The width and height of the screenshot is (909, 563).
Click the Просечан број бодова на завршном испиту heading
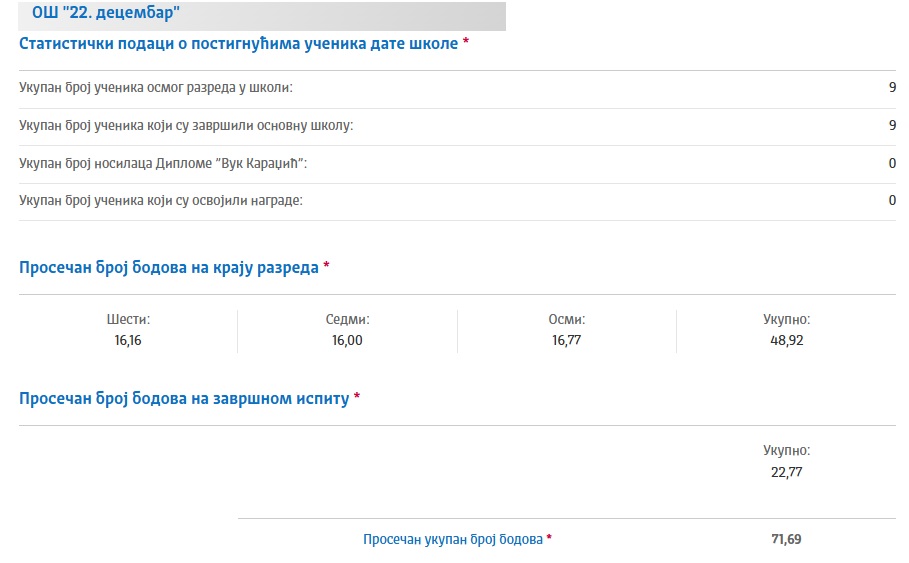click(184, 399)
